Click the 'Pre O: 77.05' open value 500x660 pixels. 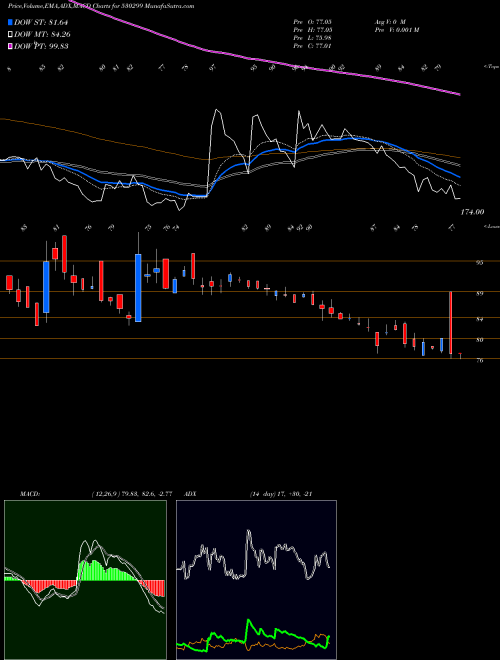click(312, 22)
